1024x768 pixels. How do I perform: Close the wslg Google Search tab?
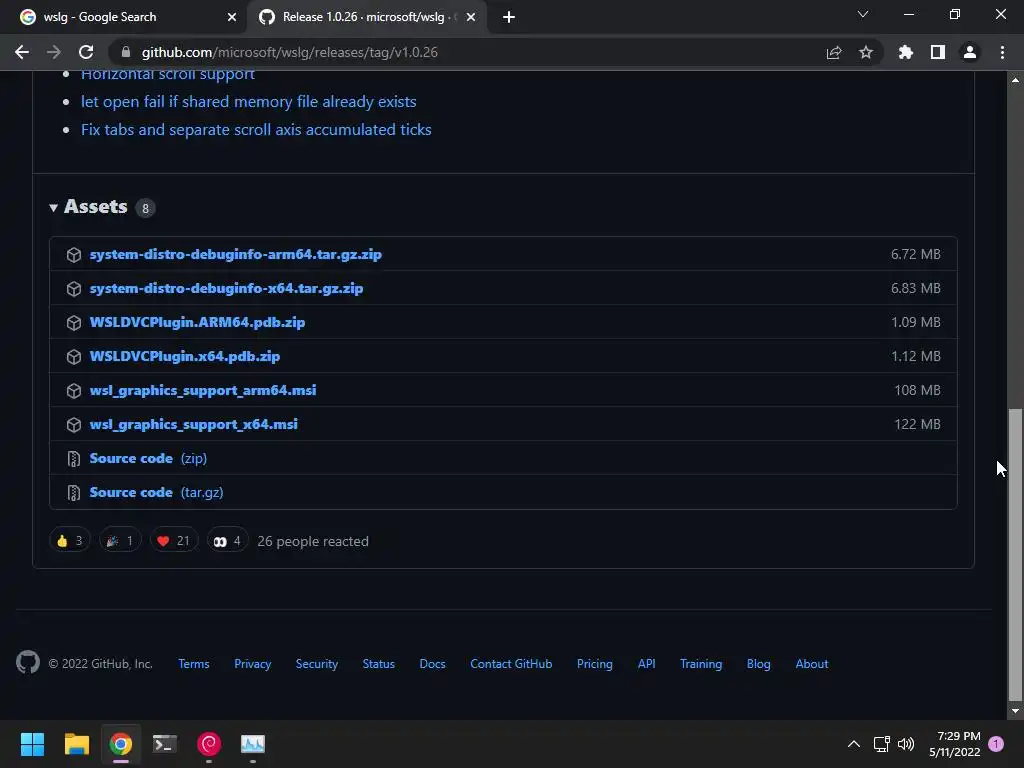pos(232,17)
